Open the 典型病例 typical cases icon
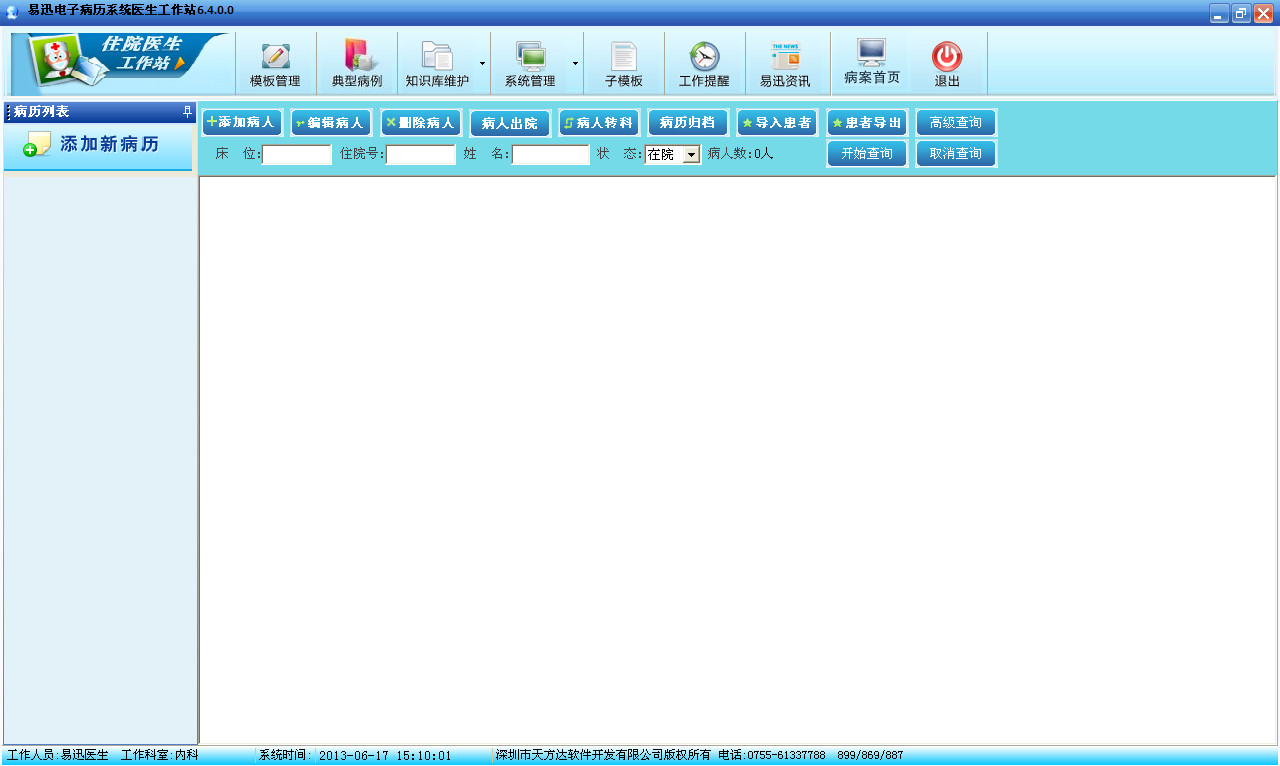The width and height of the screenshot is (1280, 766). pyautogui.click(x=357, y=58)
